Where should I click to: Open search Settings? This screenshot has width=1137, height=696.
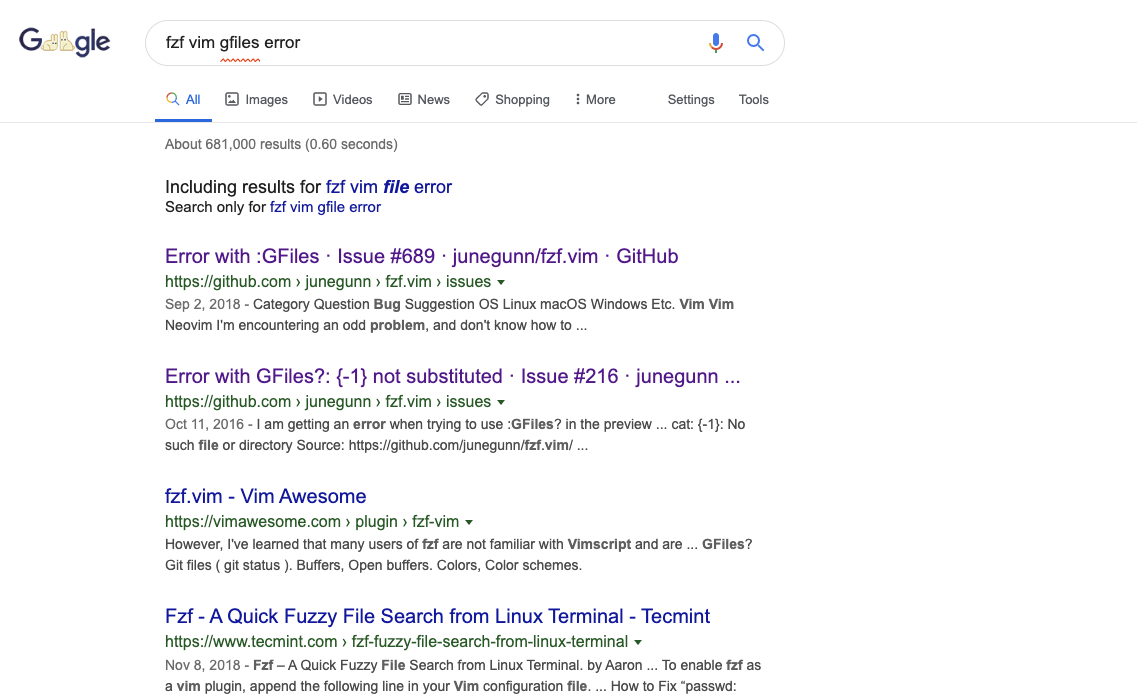[x=690, y=99]
